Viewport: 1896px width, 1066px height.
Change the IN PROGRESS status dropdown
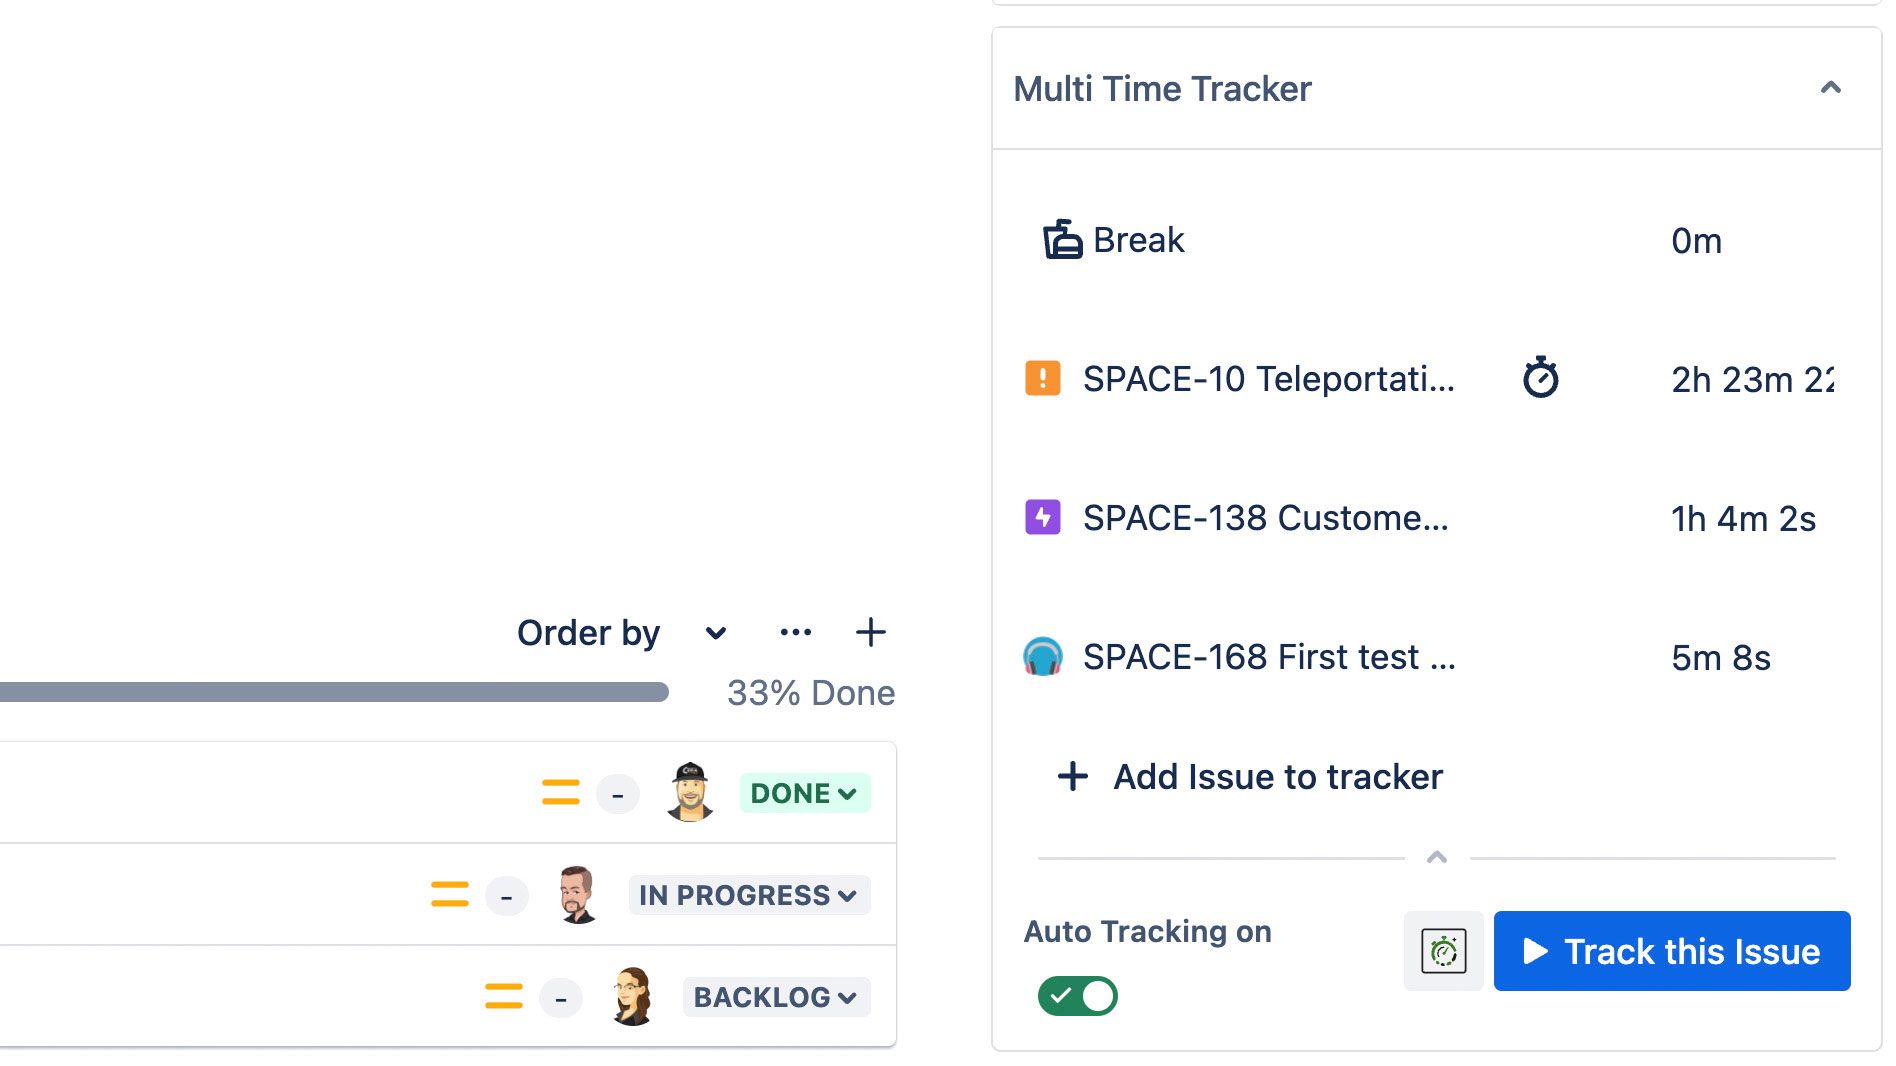point(748,895)
